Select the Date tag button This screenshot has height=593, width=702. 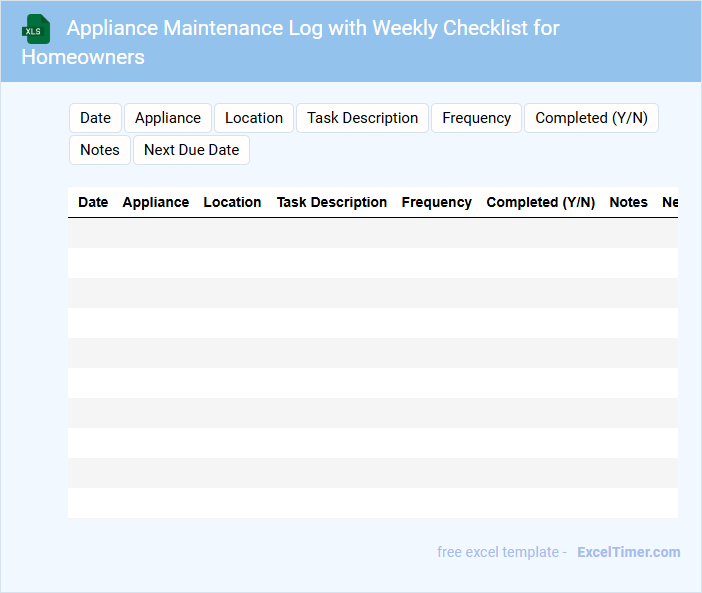coord(95,118)
